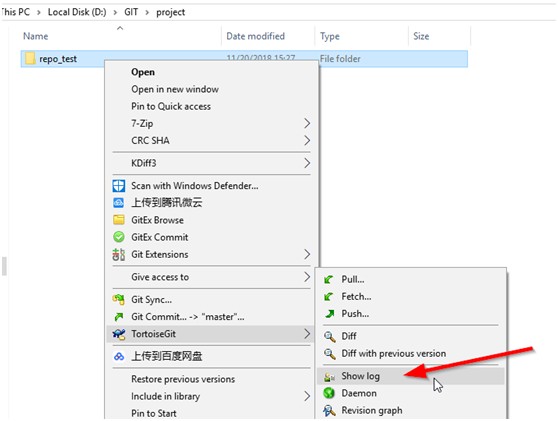This screenshot has height=421, width=558.
Task: Click the TortoiseGit turtle icon
Action: click(119, 334)
